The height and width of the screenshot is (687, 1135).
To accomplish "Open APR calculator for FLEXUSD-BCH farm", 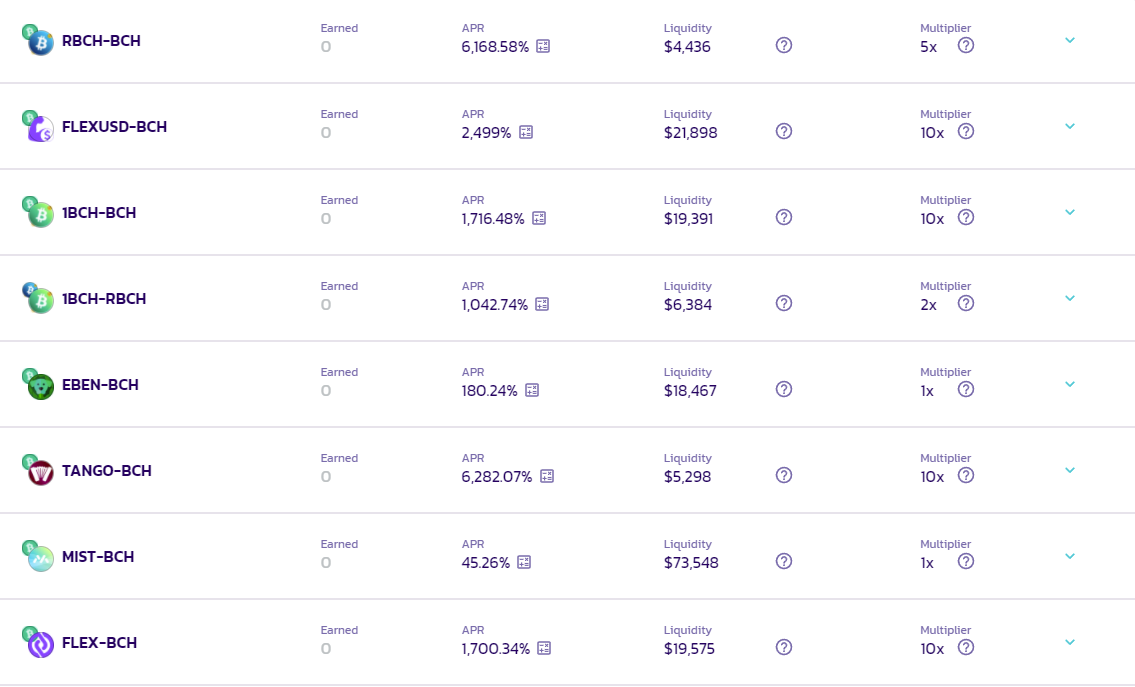I will (526, 132).
